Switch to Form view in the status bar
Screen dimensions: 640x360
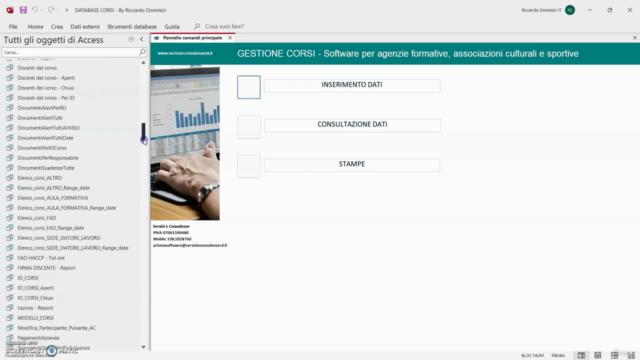pos(581,356)
